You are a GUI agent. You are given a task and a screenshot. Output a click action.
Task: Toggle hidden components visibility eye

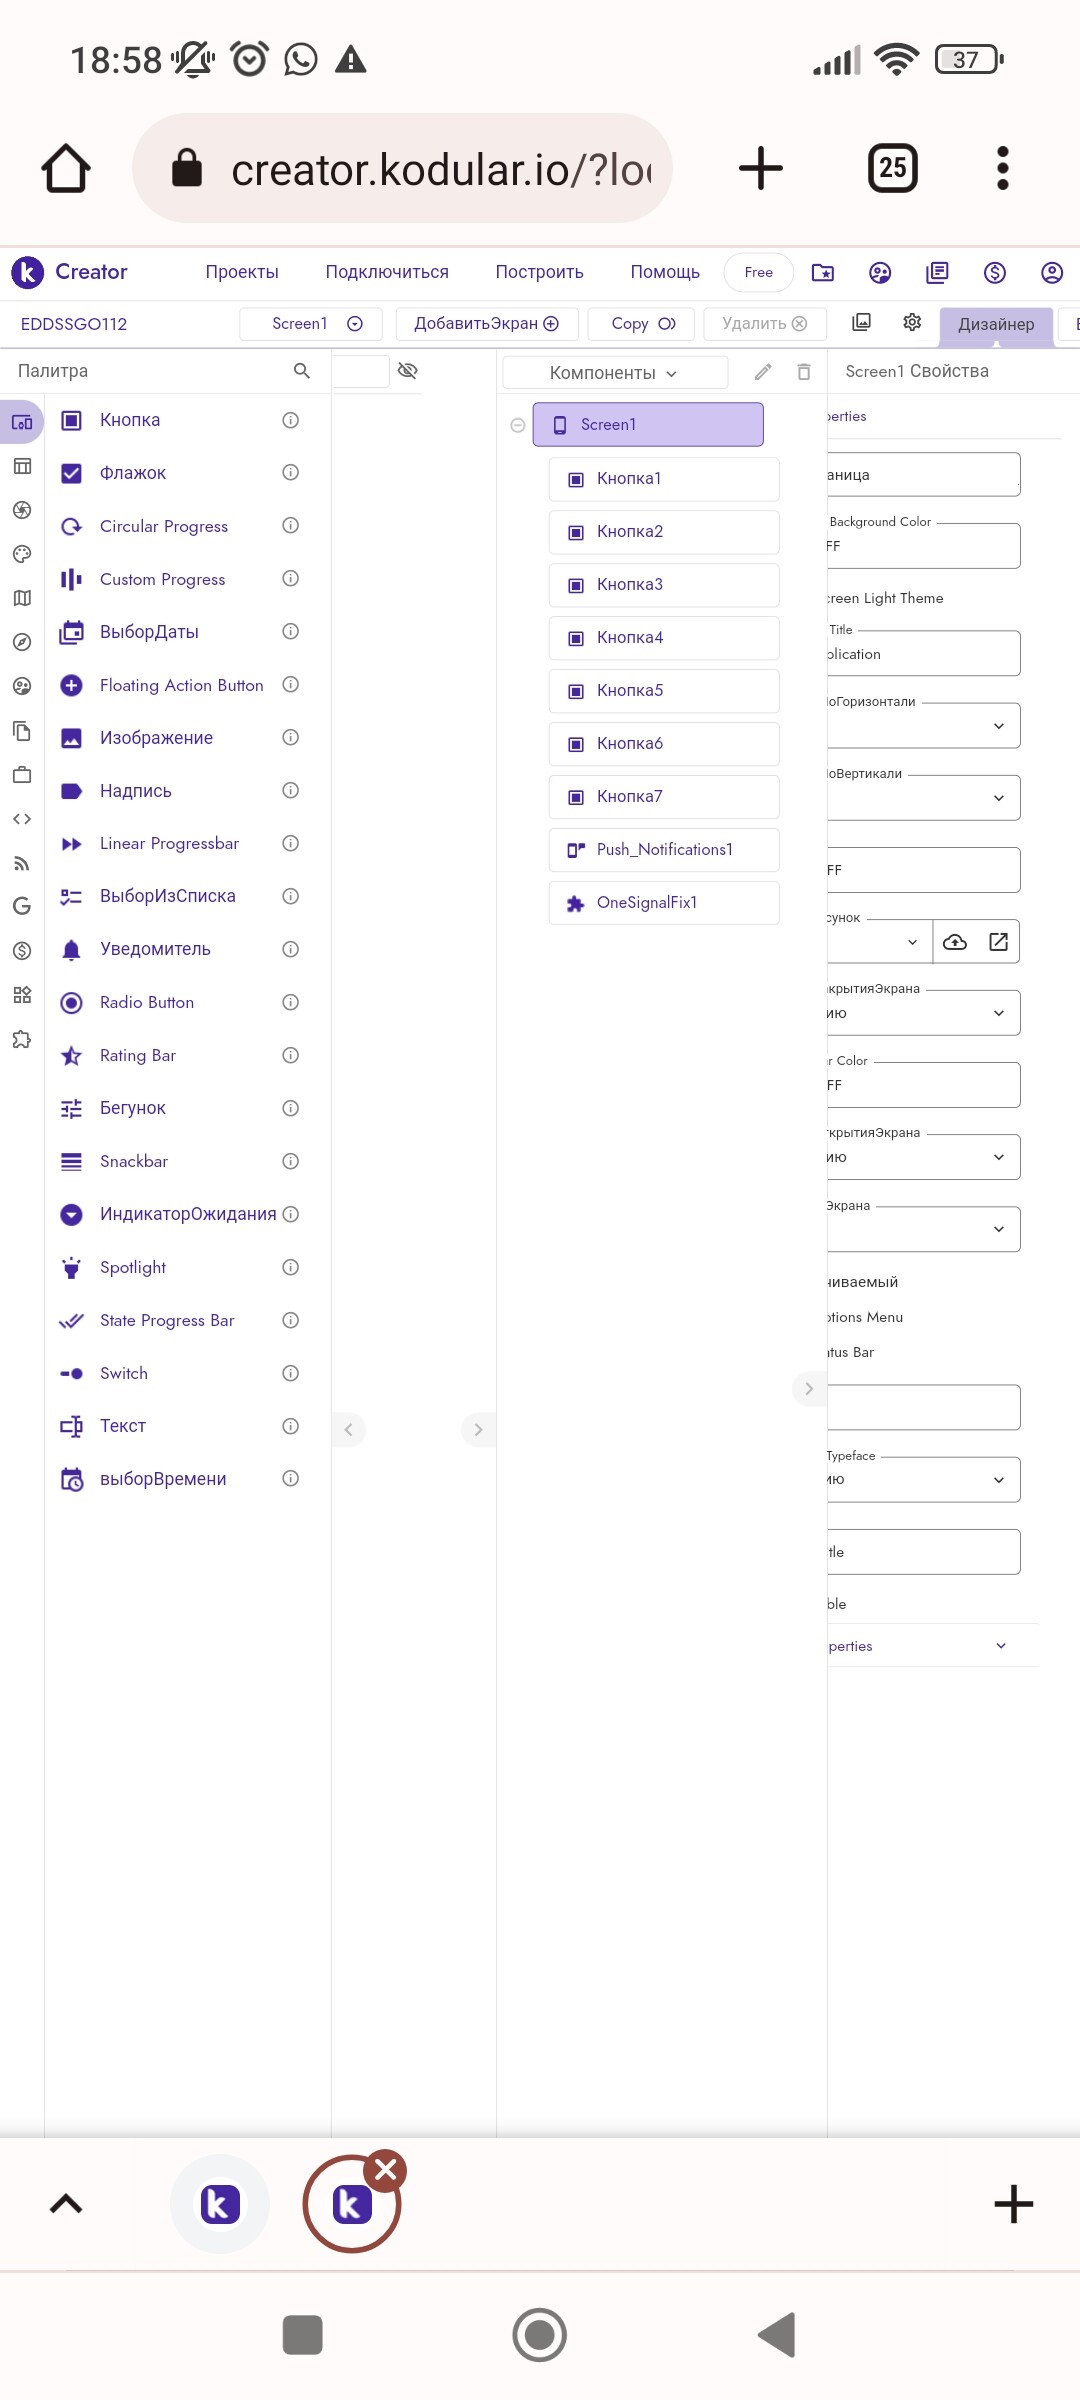(x=407, y=371)
